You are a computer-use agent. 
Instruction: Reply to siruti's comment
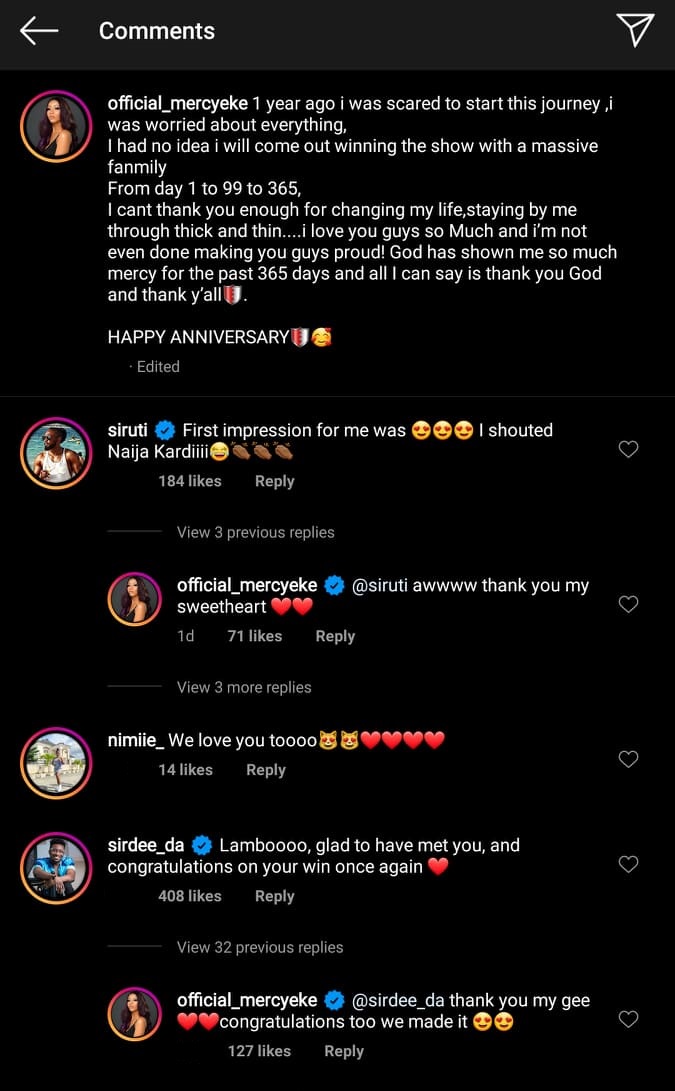[x=274, y=481]
